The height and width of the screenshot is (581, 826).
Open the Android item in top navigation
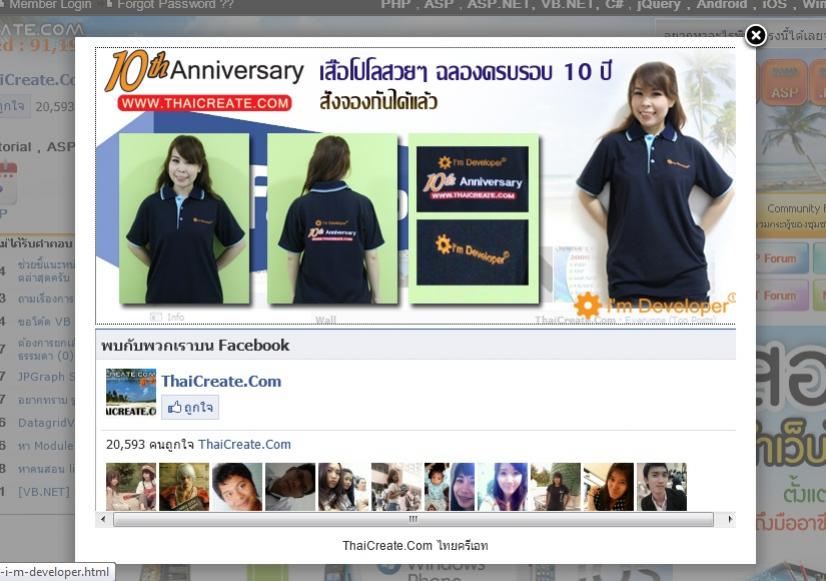coord(721,5)
